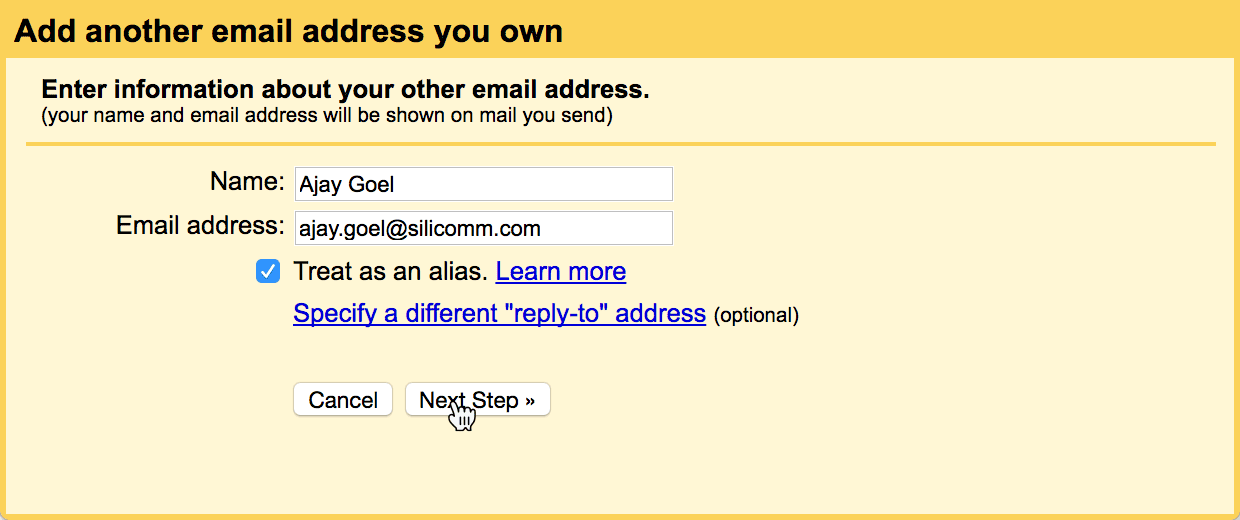Click the "Enter information about your other email address" heading

pos(345,89)
